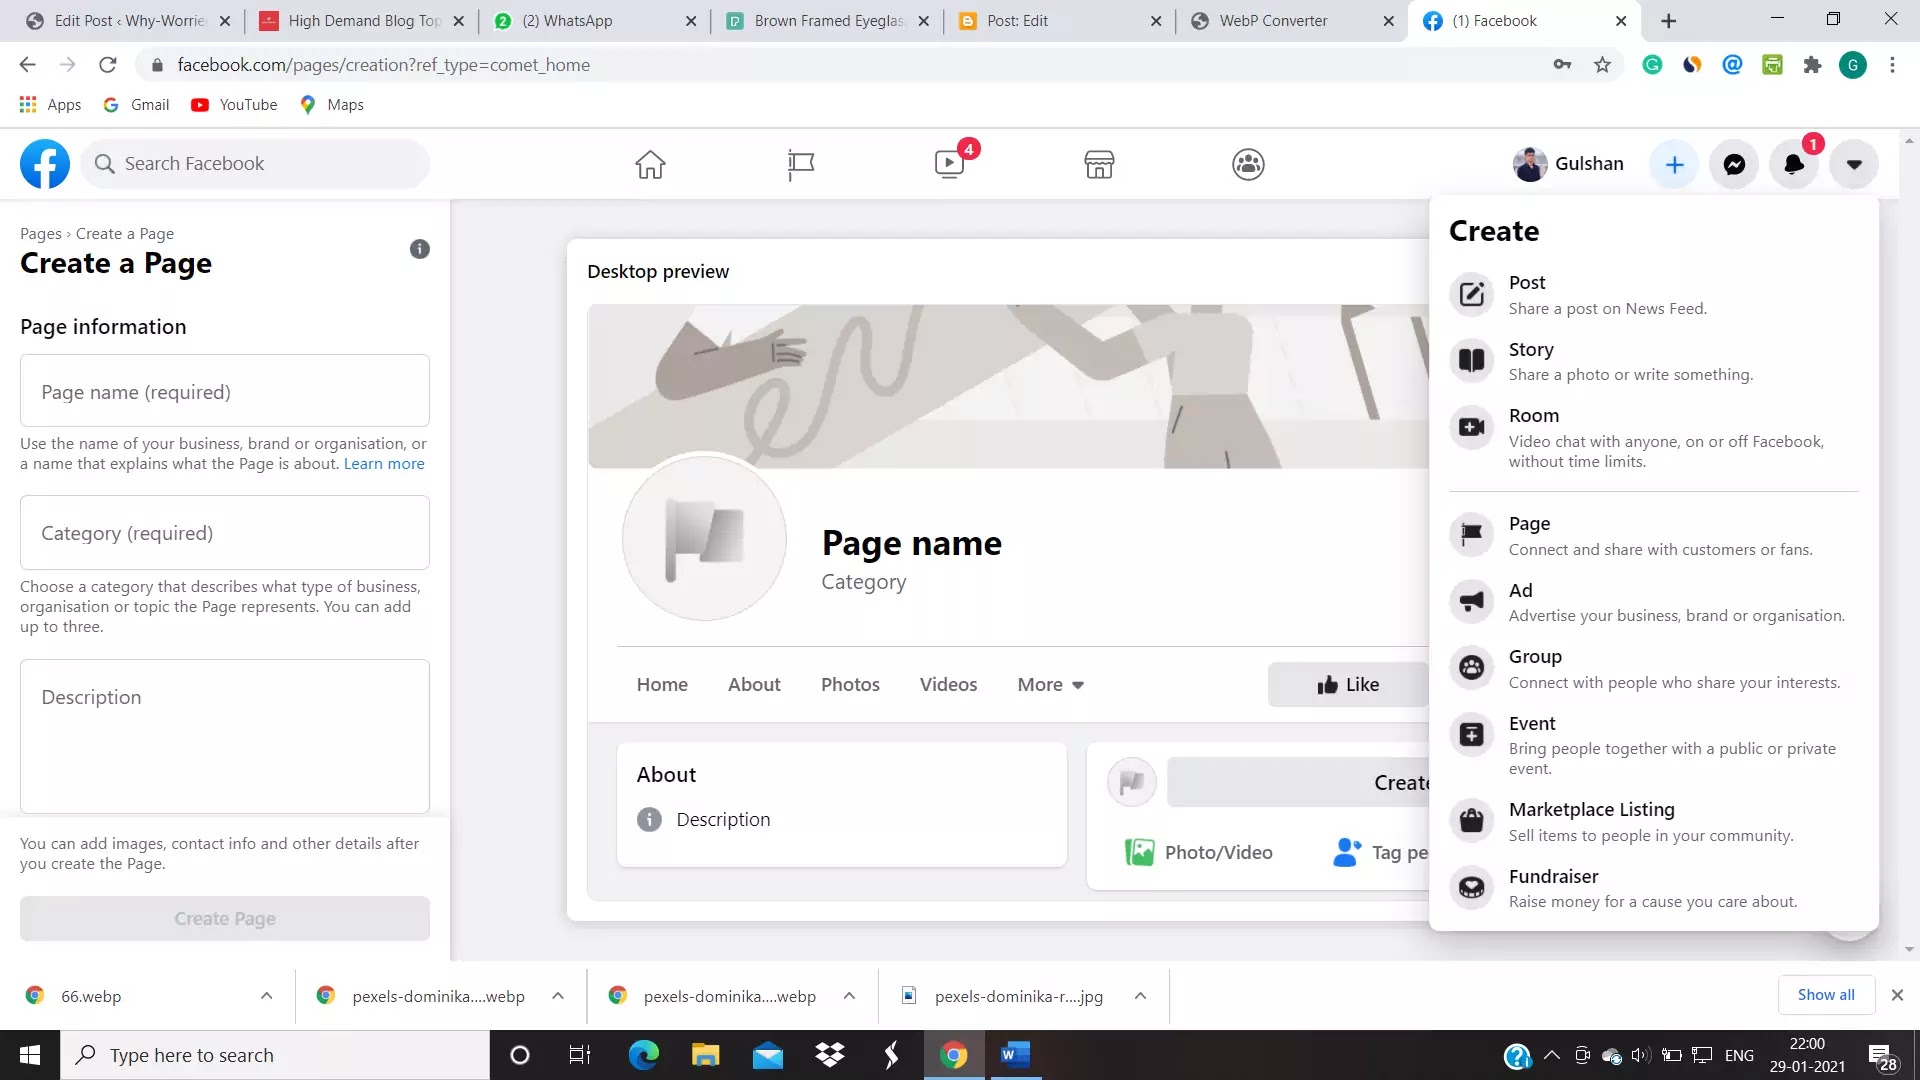Expand options for 66.webp download

[266, 996]
